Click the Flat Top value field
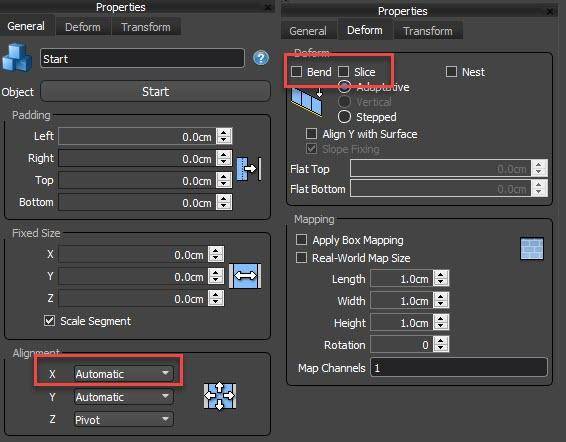This screenshot has height=442, width=566. 441,168
